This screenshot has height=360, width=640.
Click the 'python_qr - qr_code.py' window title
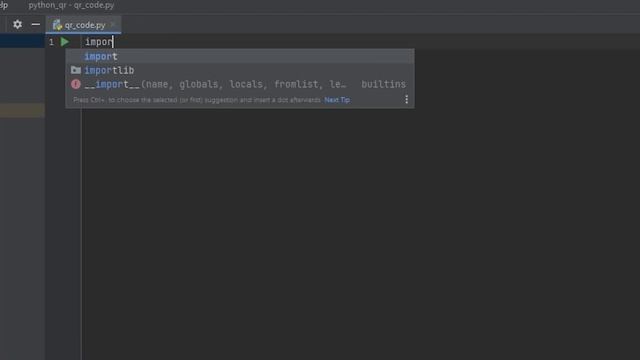coord(71,5)
